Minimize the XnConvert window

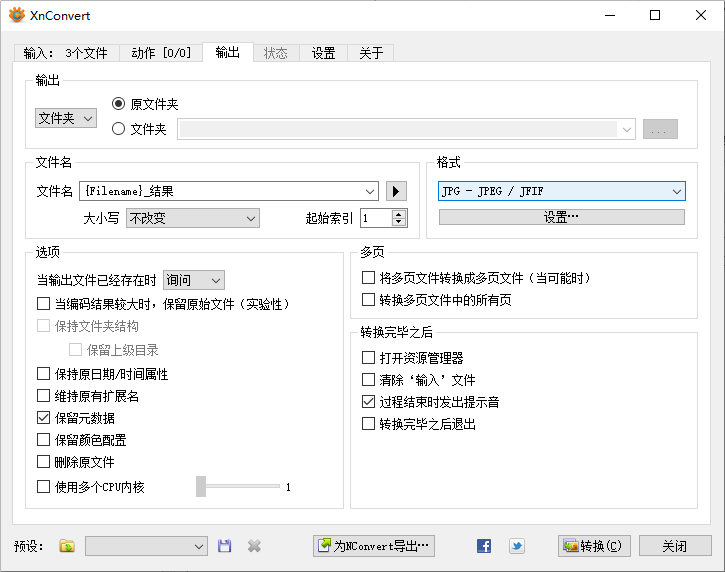[x=610, y=15]
